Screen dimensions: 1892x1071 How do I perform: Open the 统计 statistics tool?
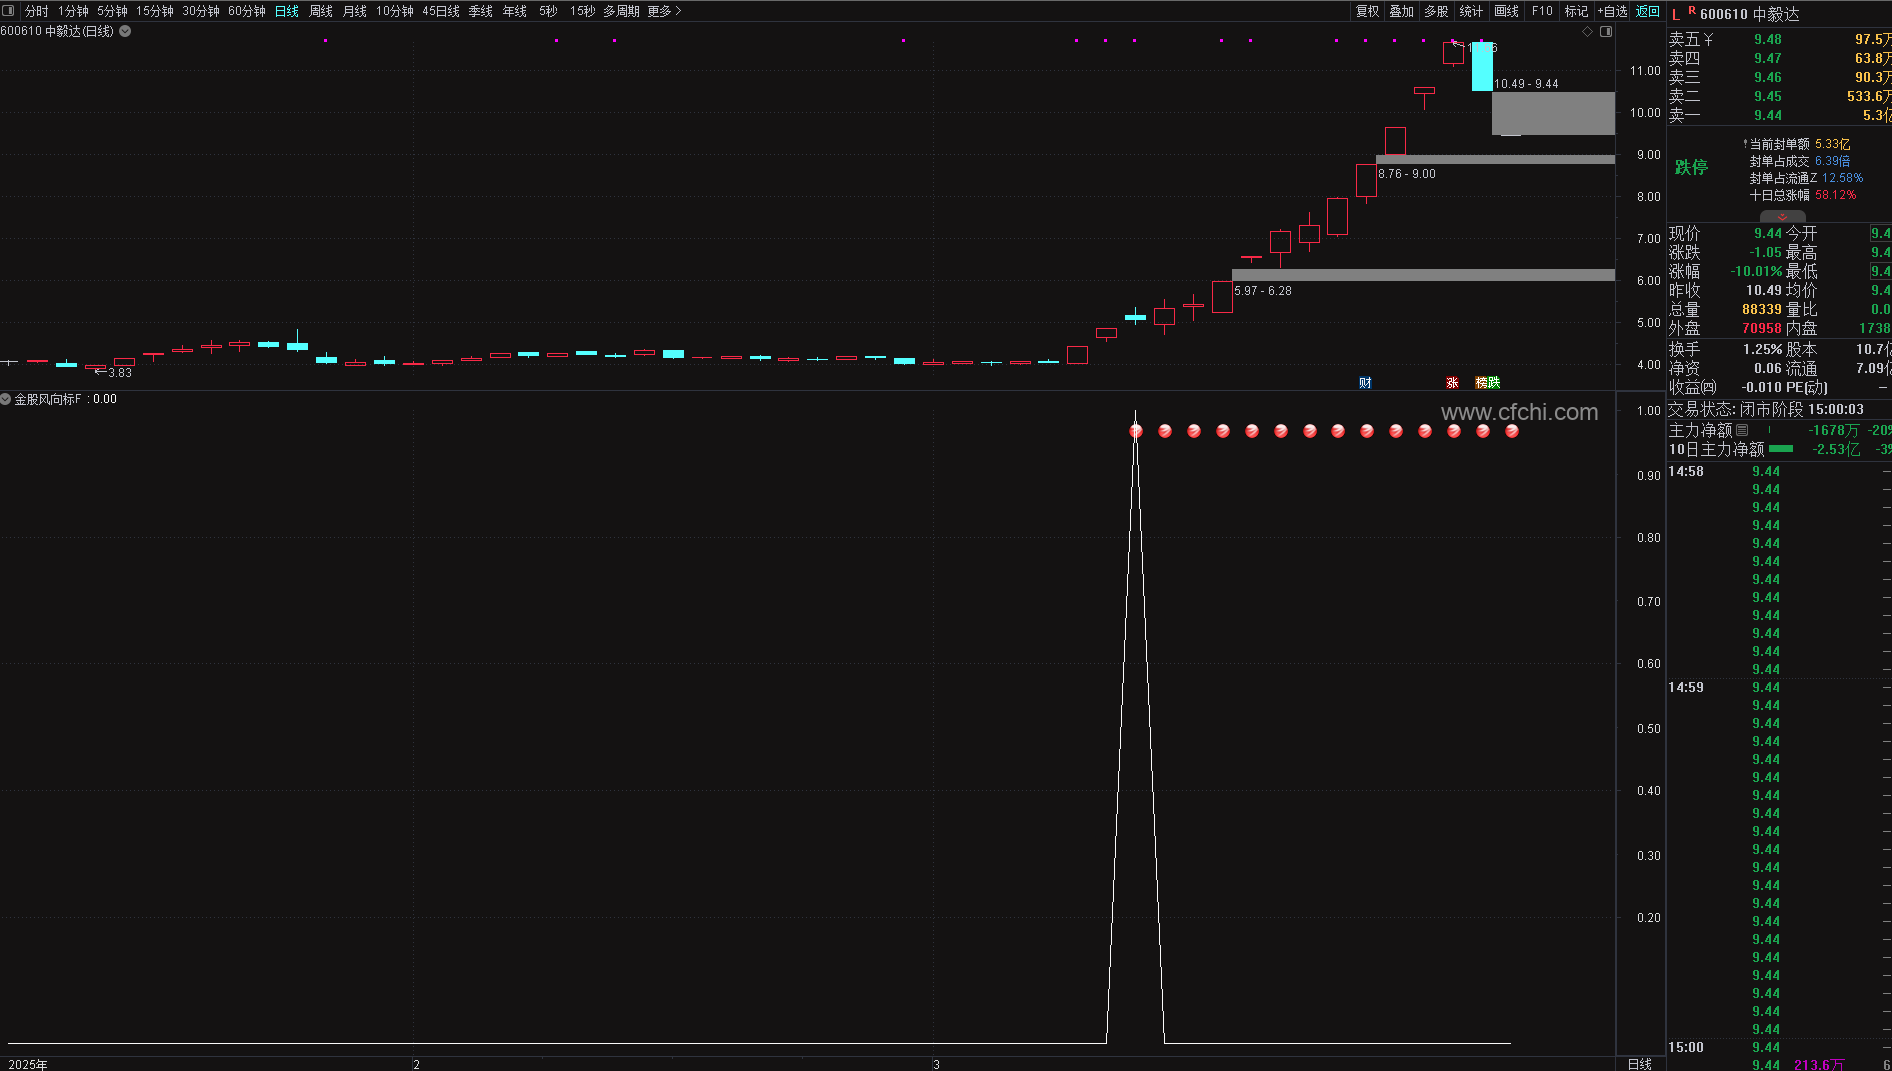[1471, 11]
